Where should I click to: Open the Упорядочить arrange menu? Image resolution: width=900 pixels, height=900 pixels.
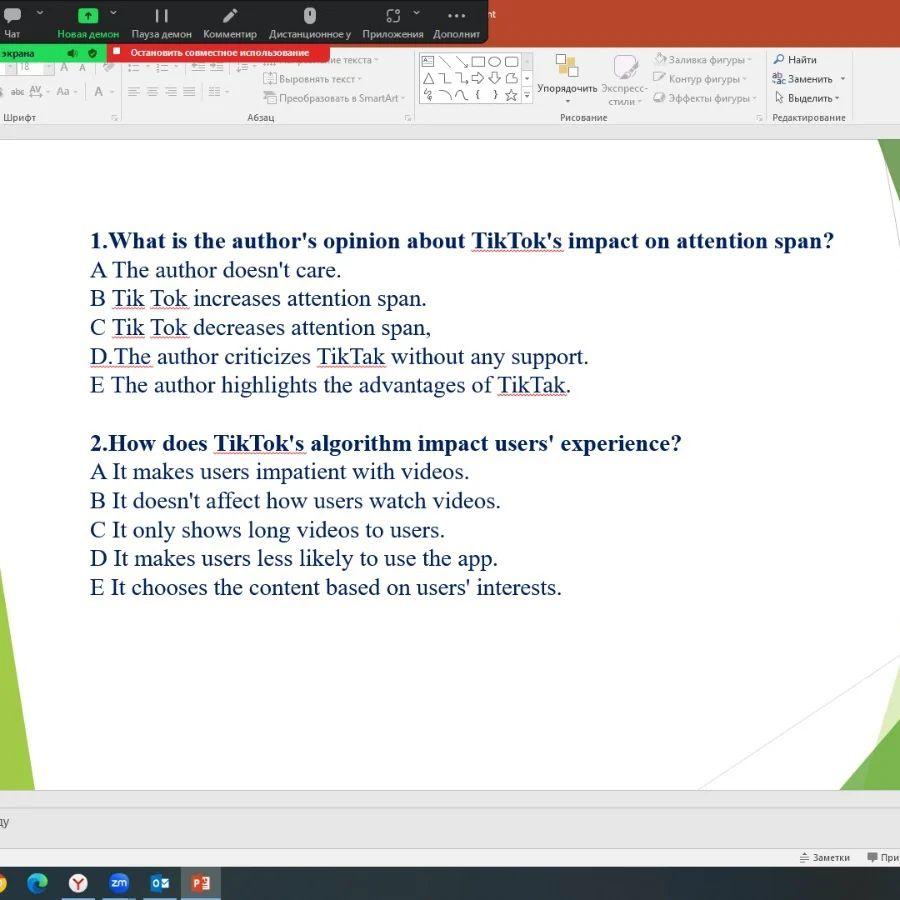567,79
